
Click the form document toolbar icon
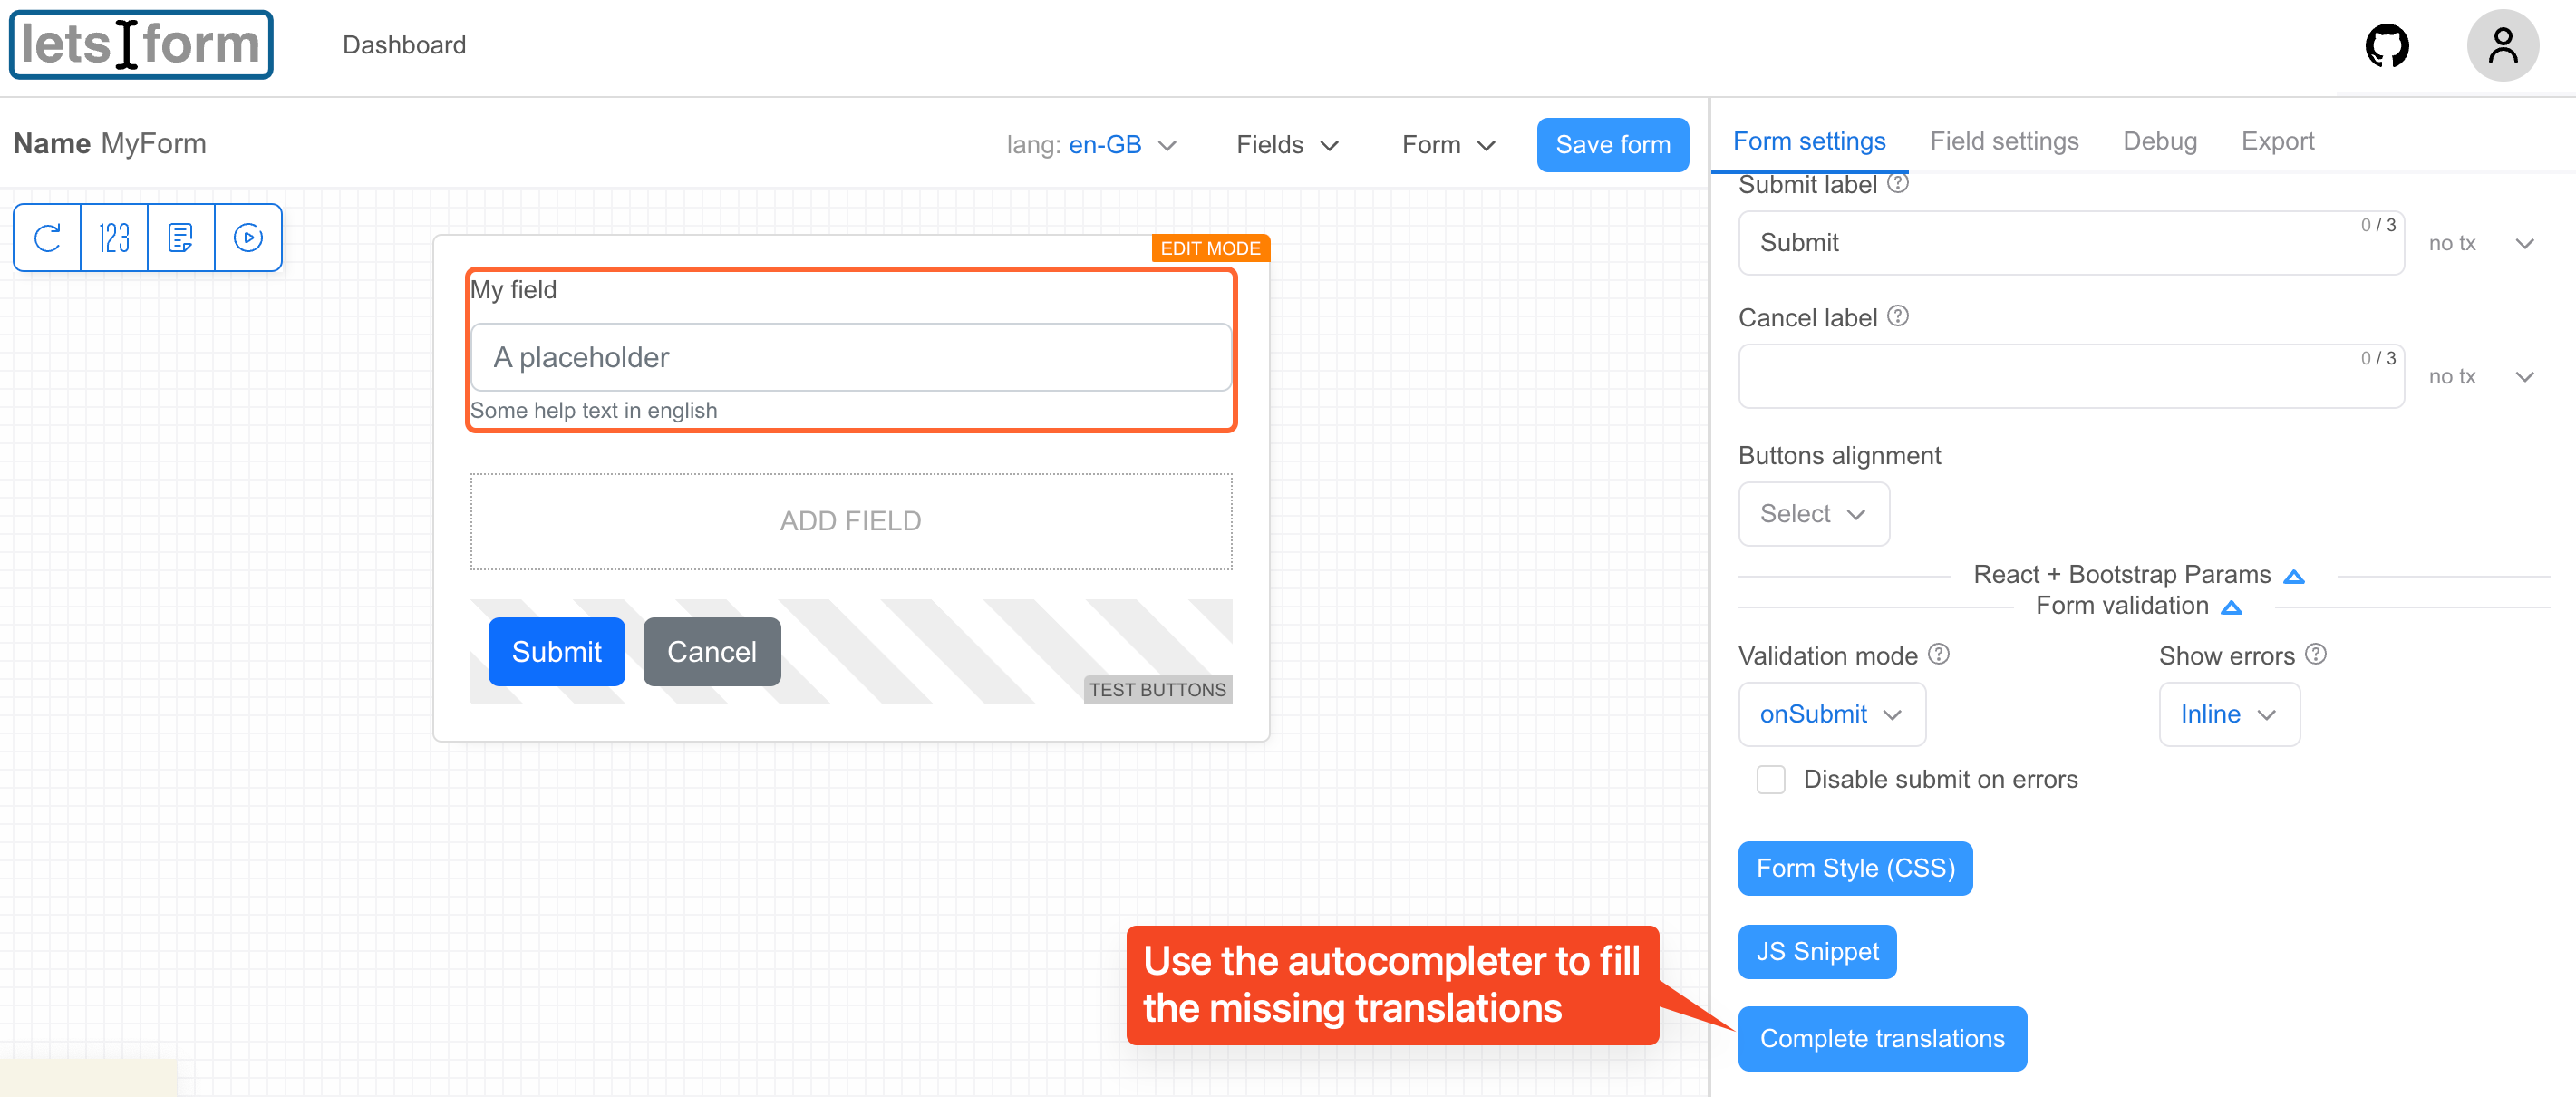coord(181,238)
